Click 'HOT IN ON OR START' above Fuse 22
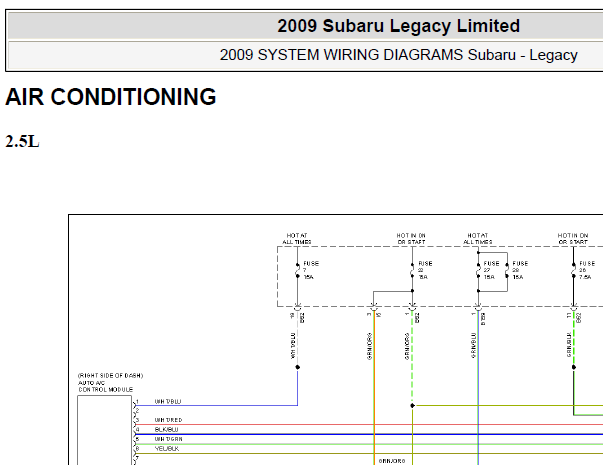Screen dimensions: 603x465 click(x=411, y=238)
